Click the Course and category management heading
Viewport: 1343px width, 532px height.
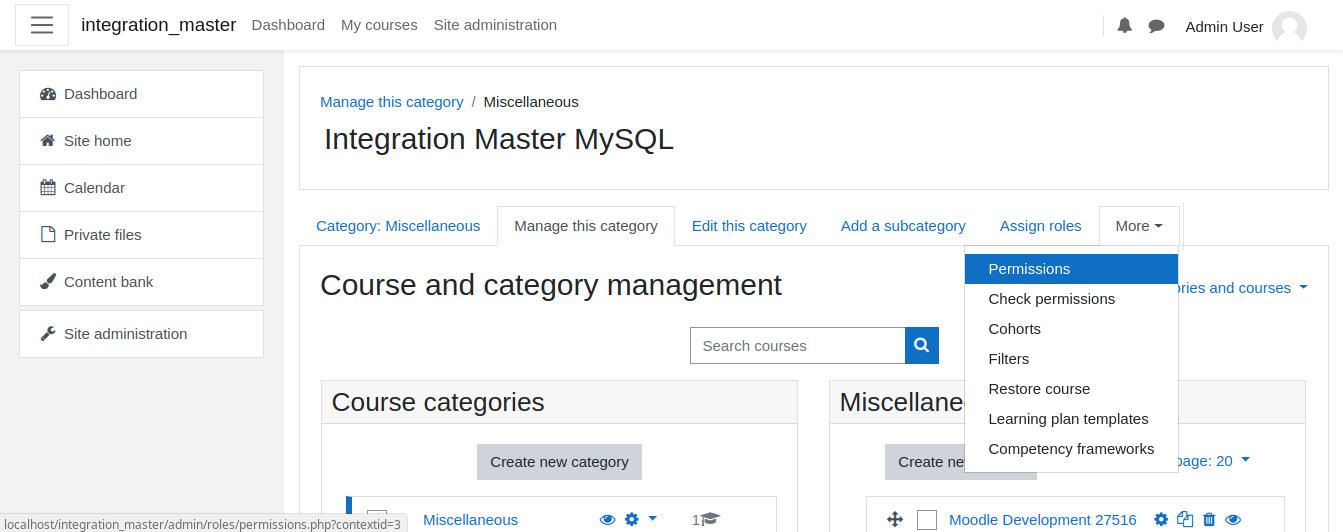click(x=551, y=285)
